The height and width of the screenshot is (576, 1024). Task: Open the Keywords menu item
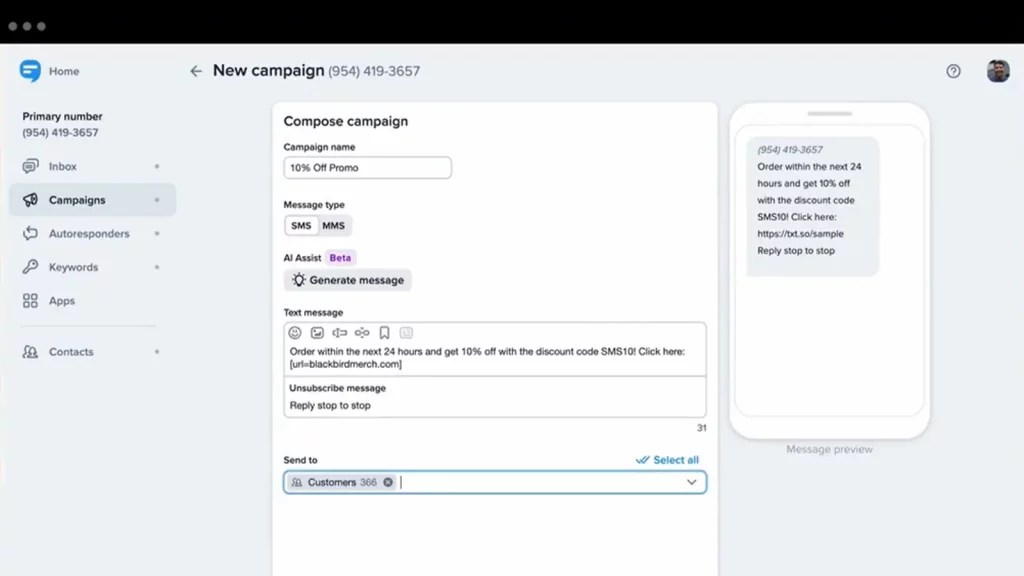[x=93, y=267]
